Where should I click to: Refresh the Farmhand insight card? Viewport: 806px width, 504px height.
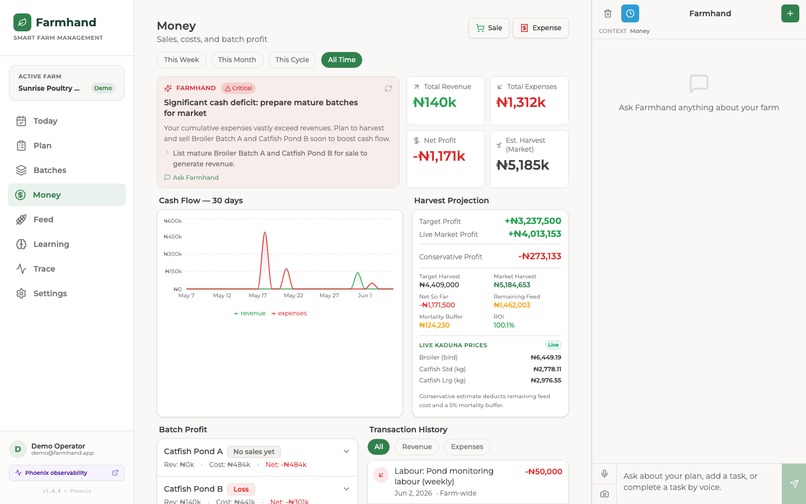pyautogui.click(x=389, y=88)
